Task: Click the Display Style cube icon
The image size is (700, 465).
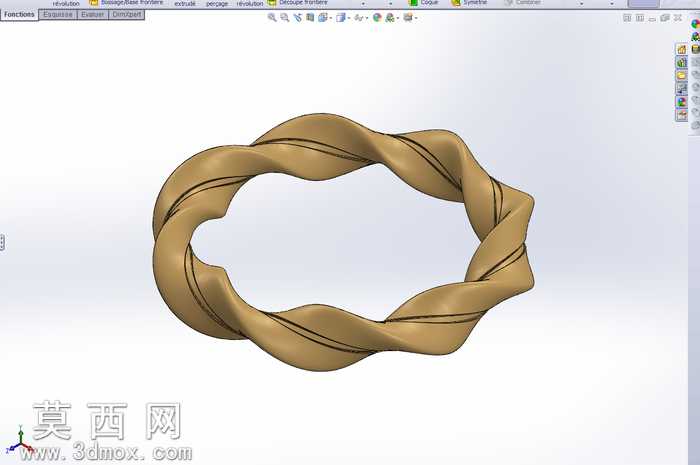Action: coord(341,18)
